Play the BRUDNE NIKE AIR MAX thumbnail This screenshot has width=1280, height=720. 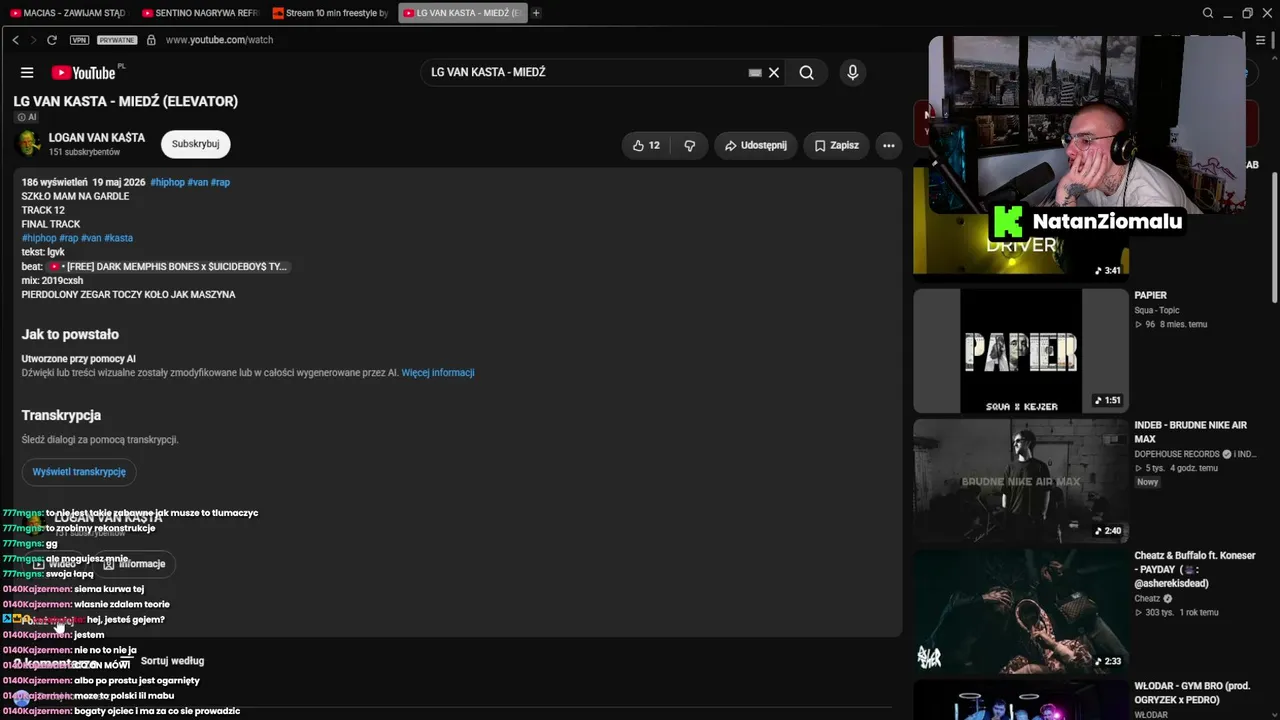[x=1020, y=480]
